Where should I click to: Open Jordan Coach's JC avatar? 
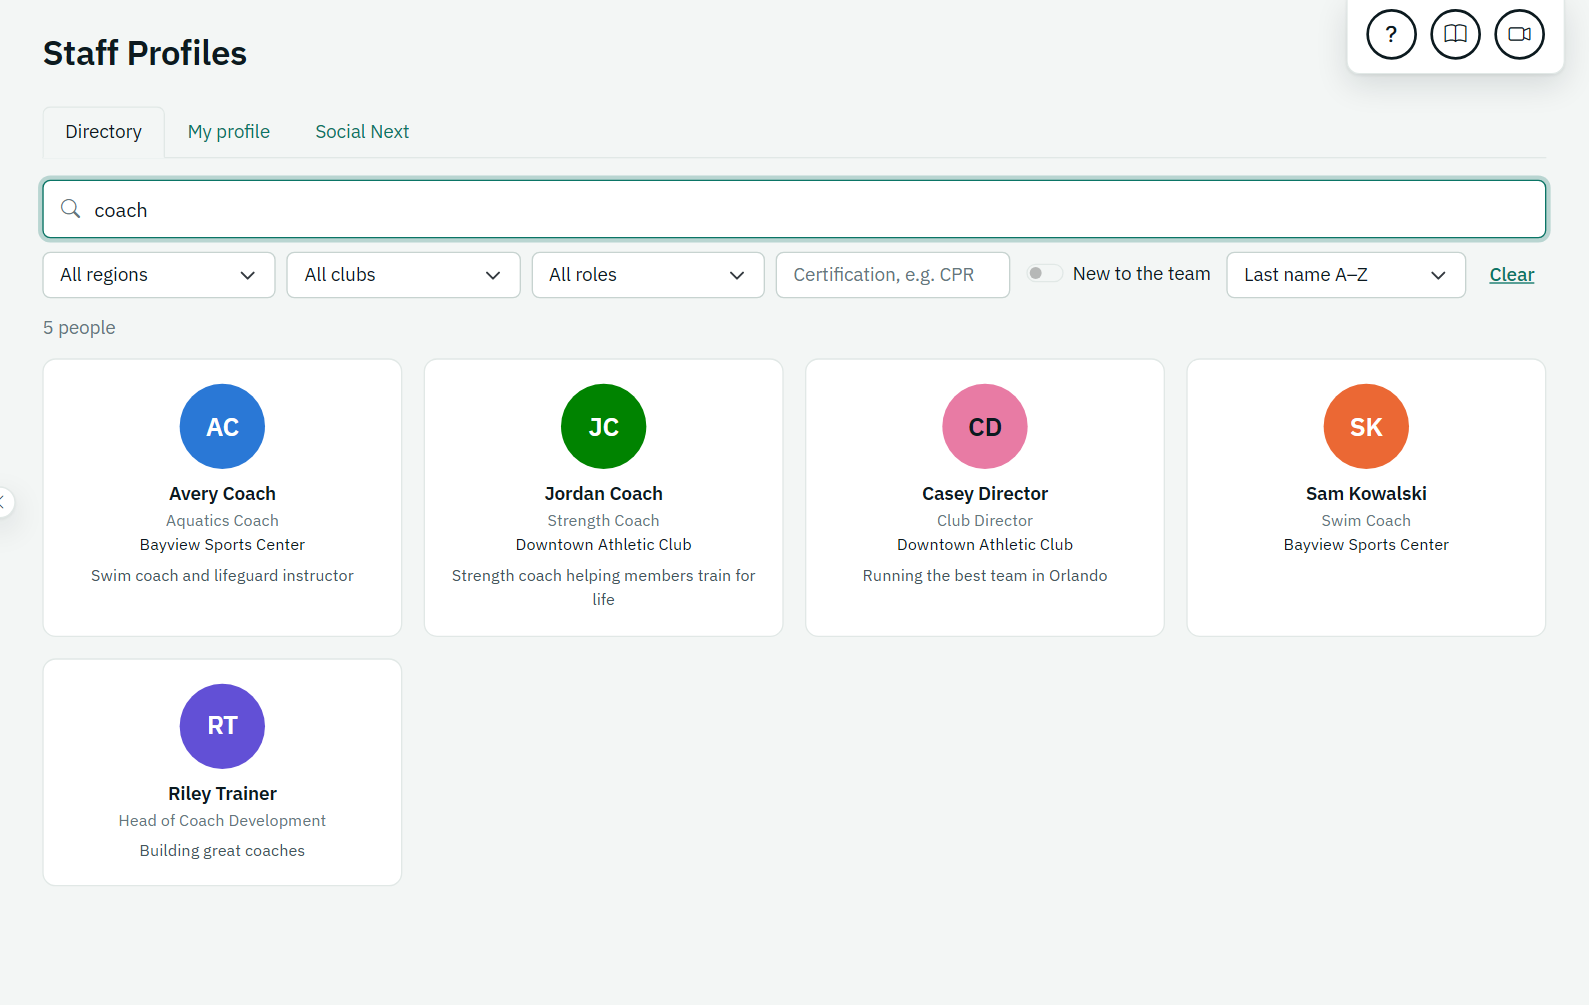click(603, 426)
